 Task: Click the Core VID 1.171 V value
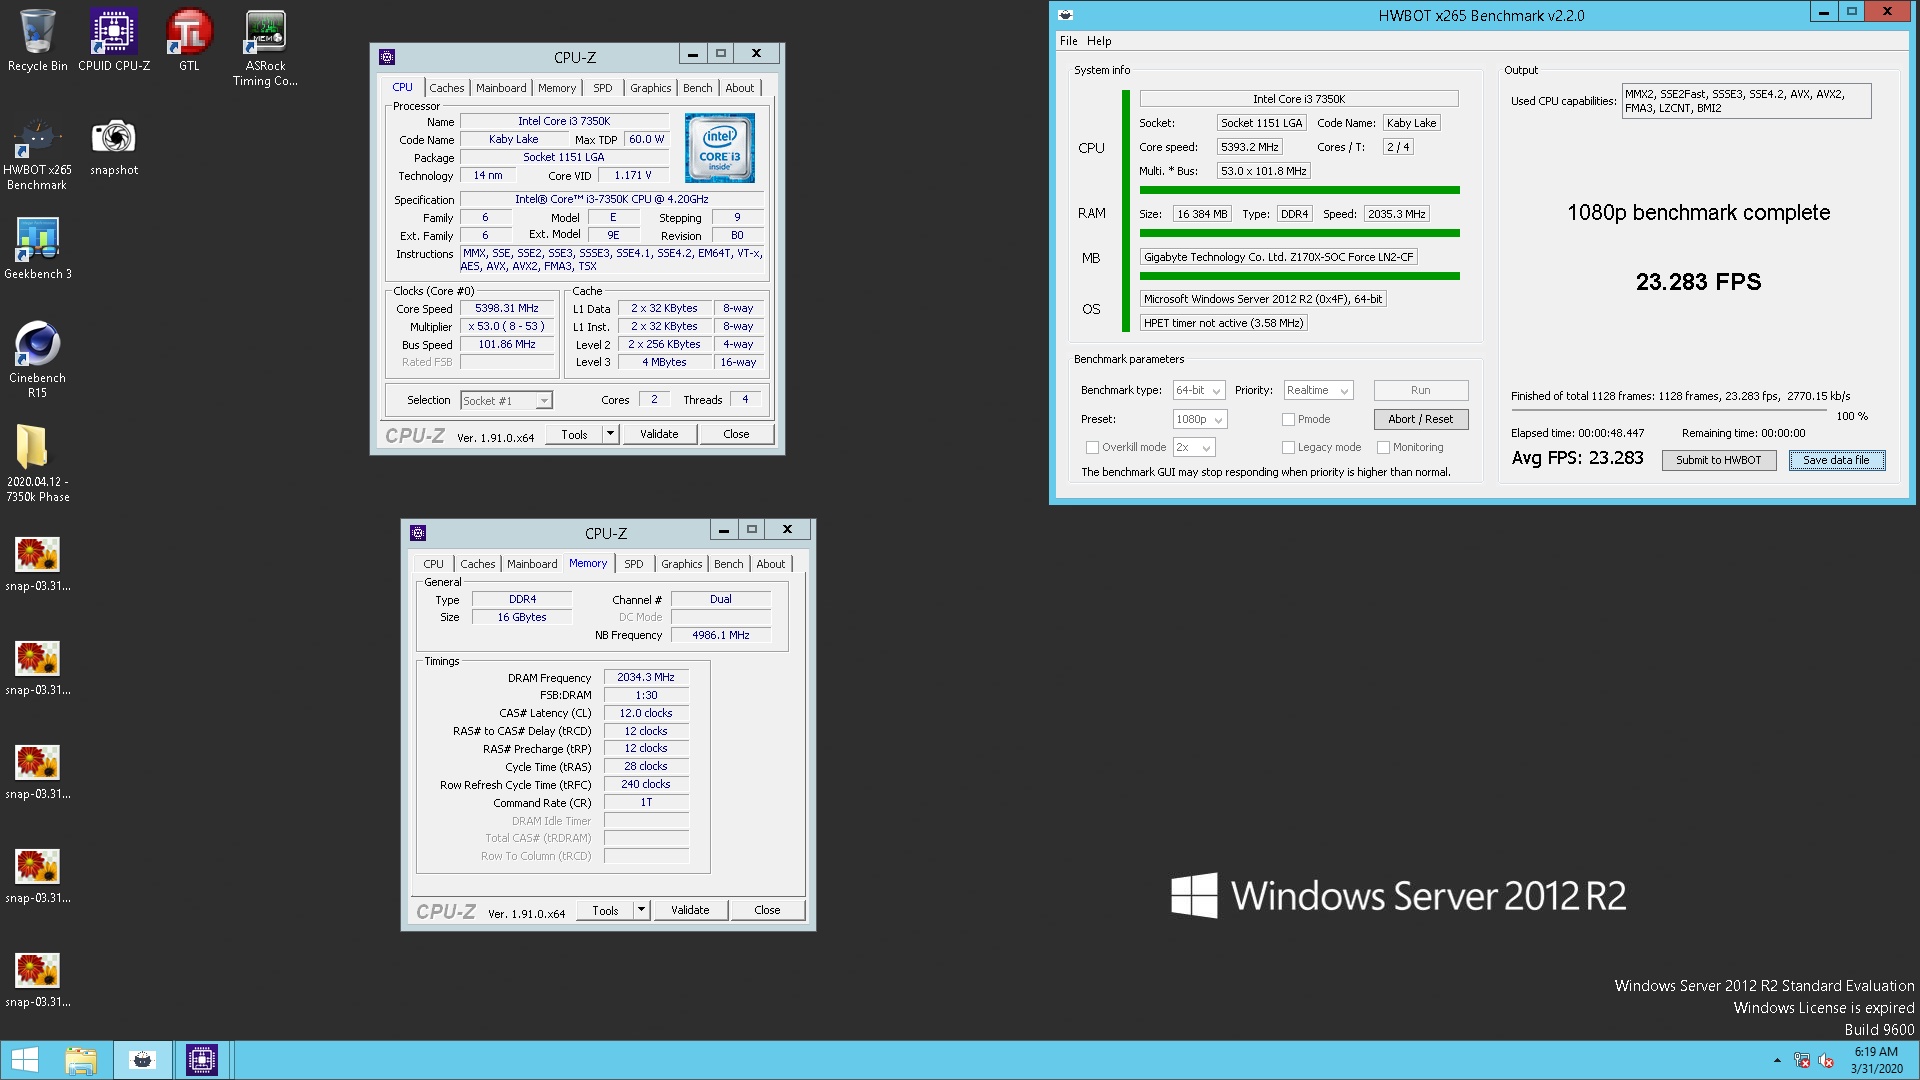(633, 175)
